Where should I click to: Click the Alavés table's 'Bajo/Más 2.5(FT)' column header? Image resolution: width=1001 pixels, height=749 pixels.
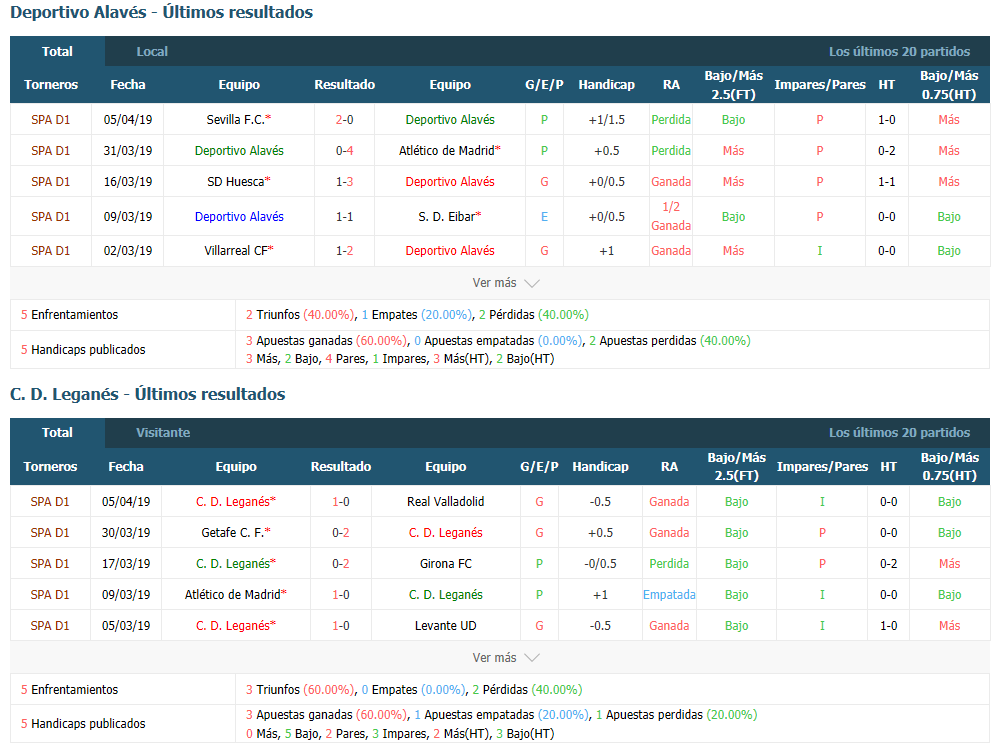(734, 85)
